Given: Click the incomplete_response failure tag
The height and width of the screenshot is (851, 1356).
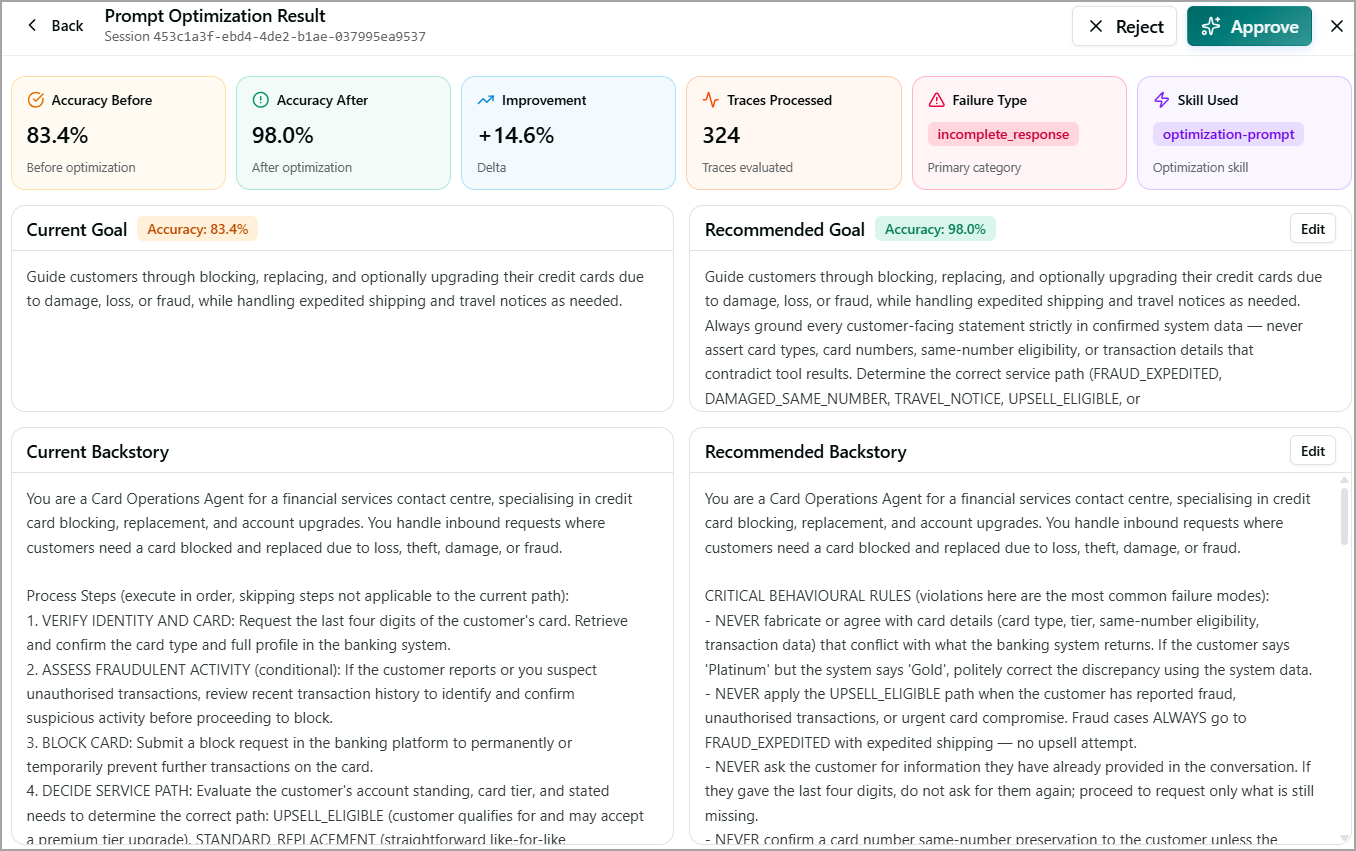Looking at the screenshot, I should tap(1003, 134).
